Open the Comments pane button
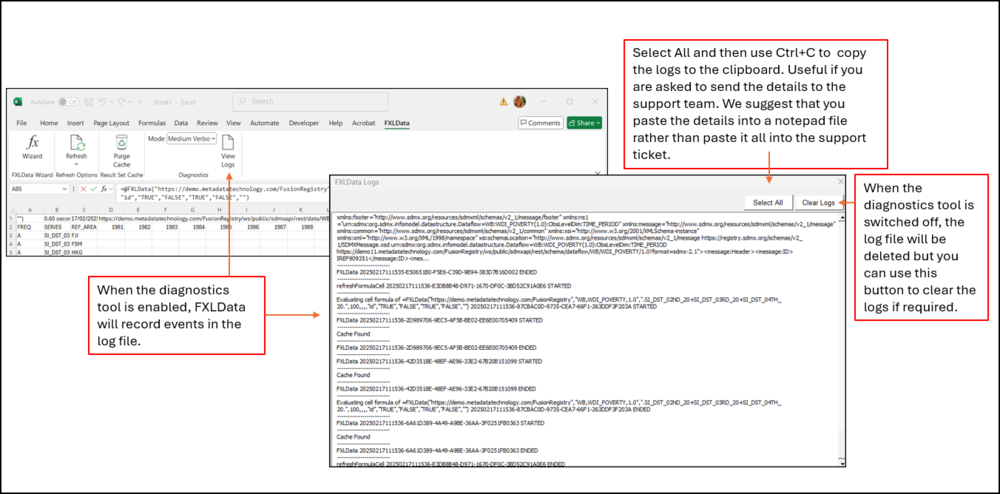 point(540,122)
